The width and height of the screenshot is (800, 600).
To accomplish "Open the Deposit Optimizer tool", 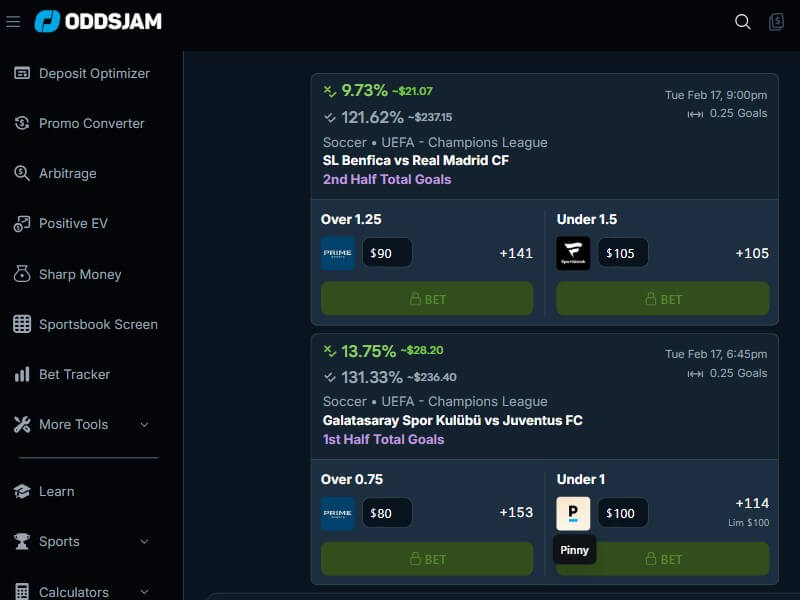I will point(94,73).
